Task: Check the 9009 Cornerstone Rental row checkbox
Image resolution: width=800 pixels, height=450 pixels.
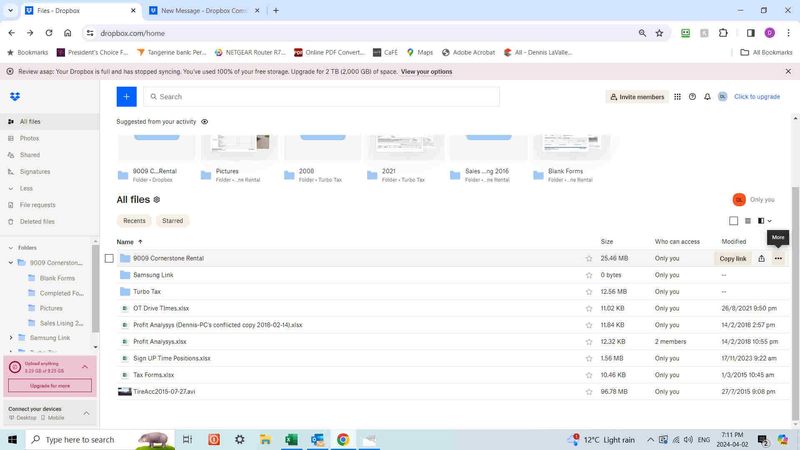Action: 109,258
